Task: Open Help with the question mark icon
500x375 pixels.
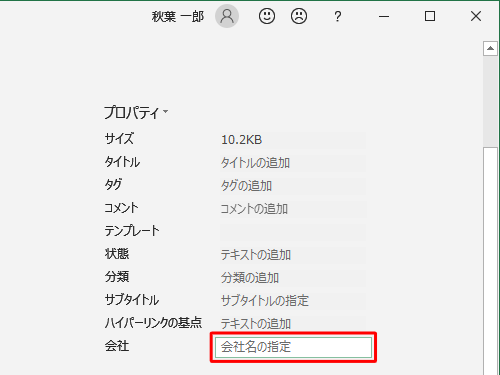Action: tap(338, 16)
